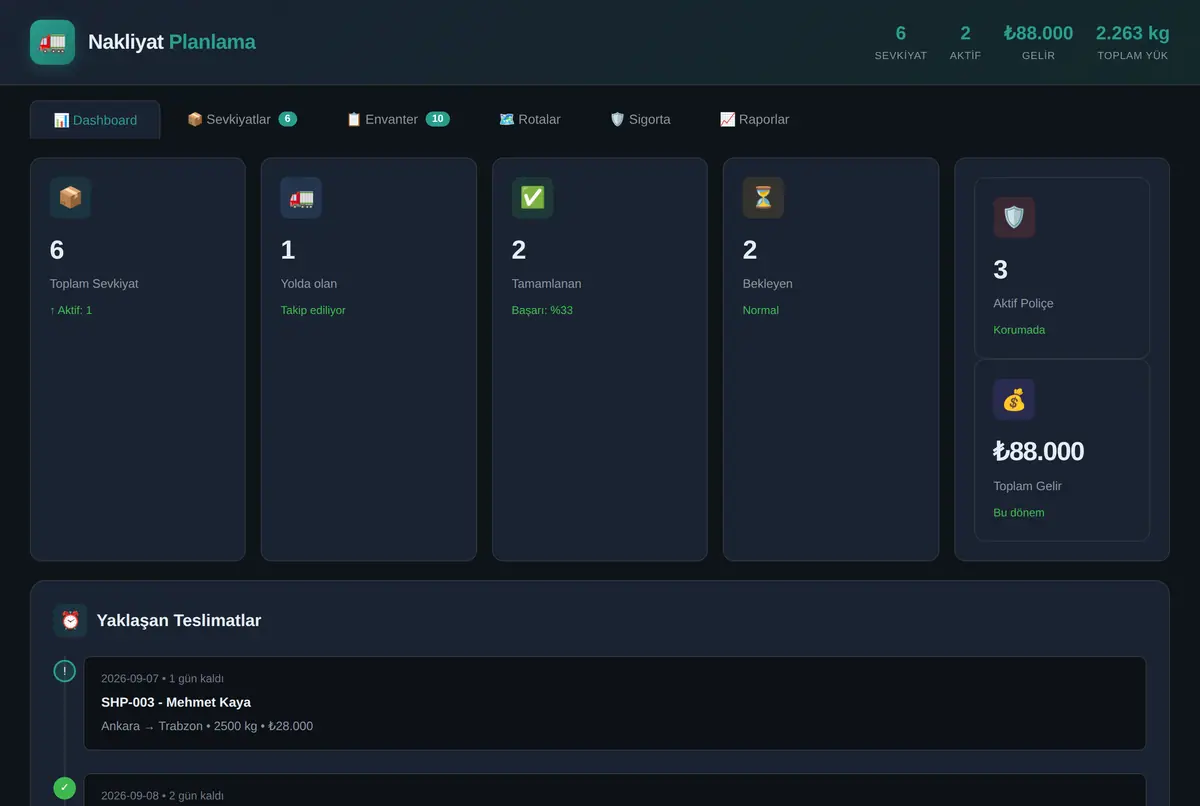Click the Nakliyat Planlama title
The image size is (1200, 806).
click(172, 42)
